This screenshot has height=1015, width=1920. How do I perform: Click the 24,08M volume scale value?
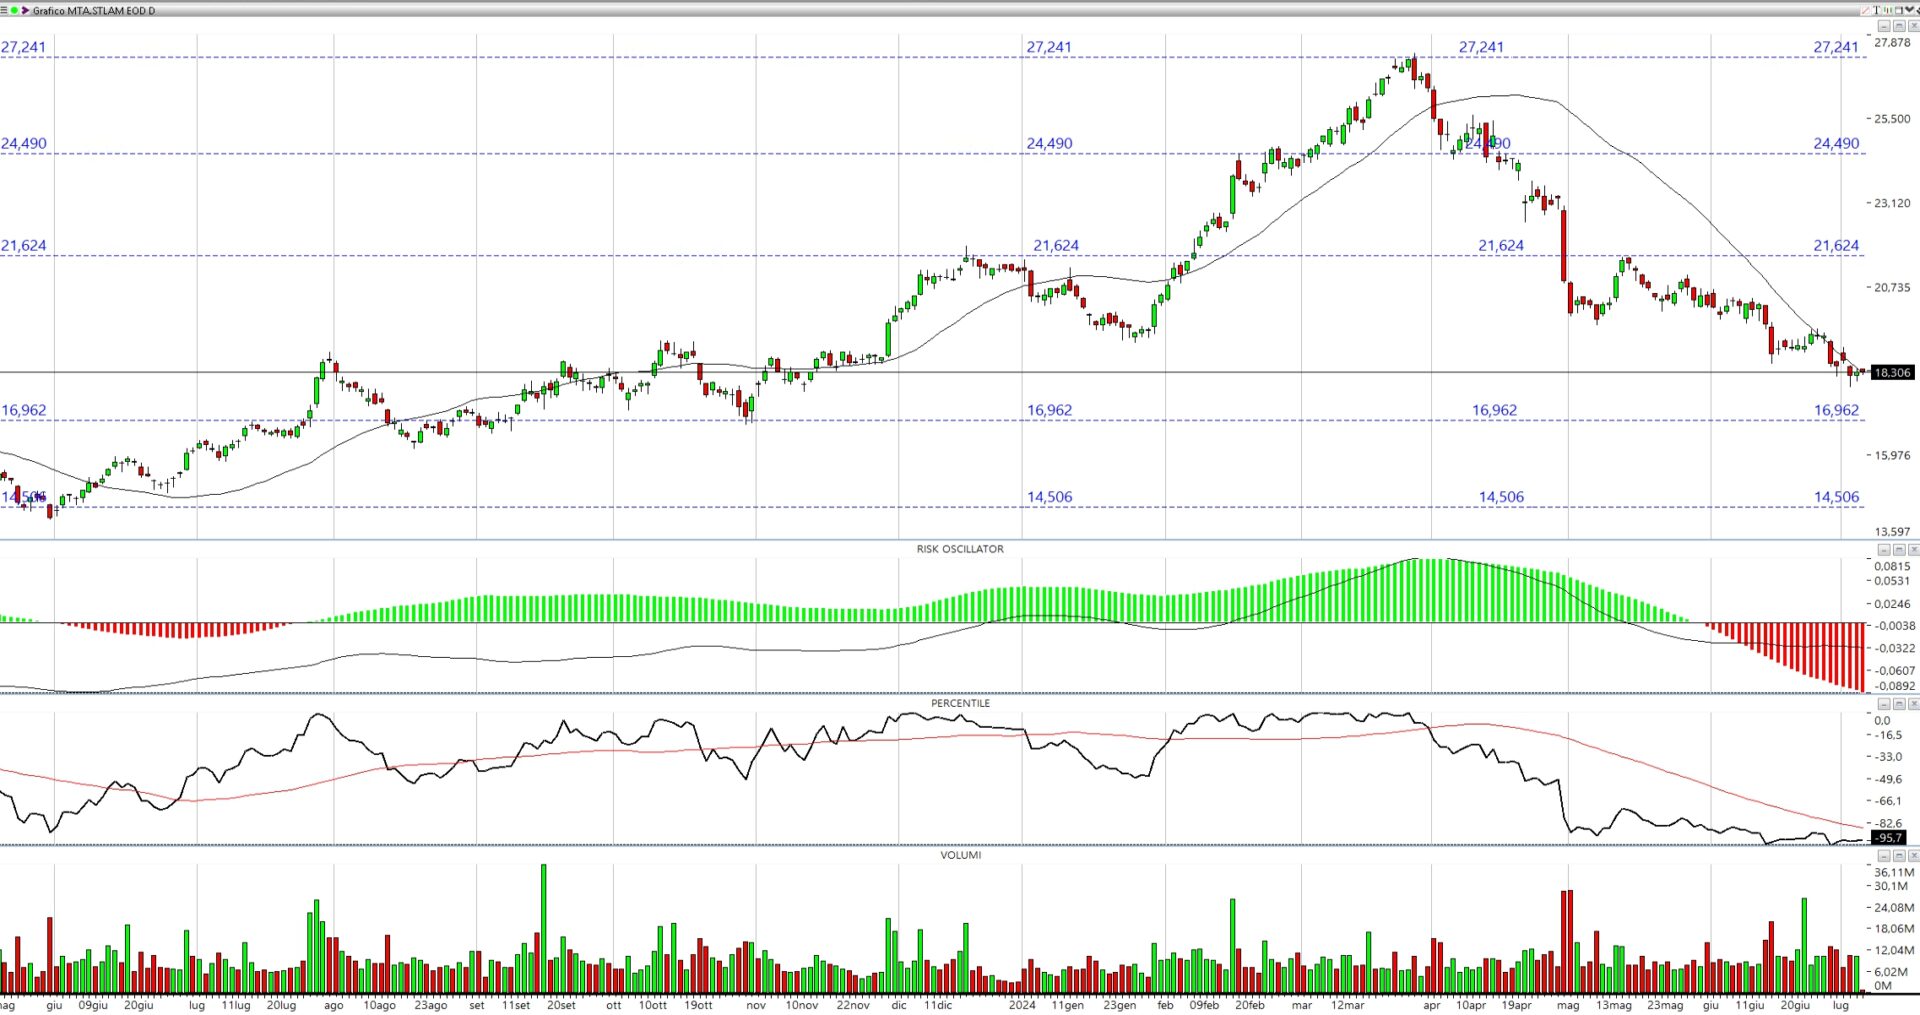click(x=1894, y=907)
